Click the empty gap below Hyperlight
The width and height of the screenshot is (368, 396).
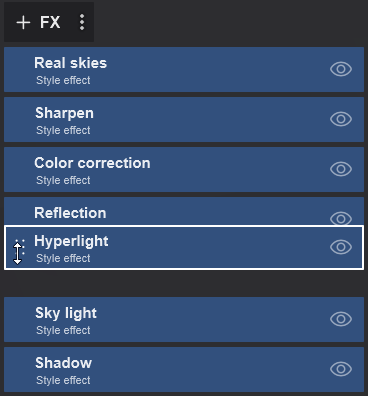coord(184,283)
